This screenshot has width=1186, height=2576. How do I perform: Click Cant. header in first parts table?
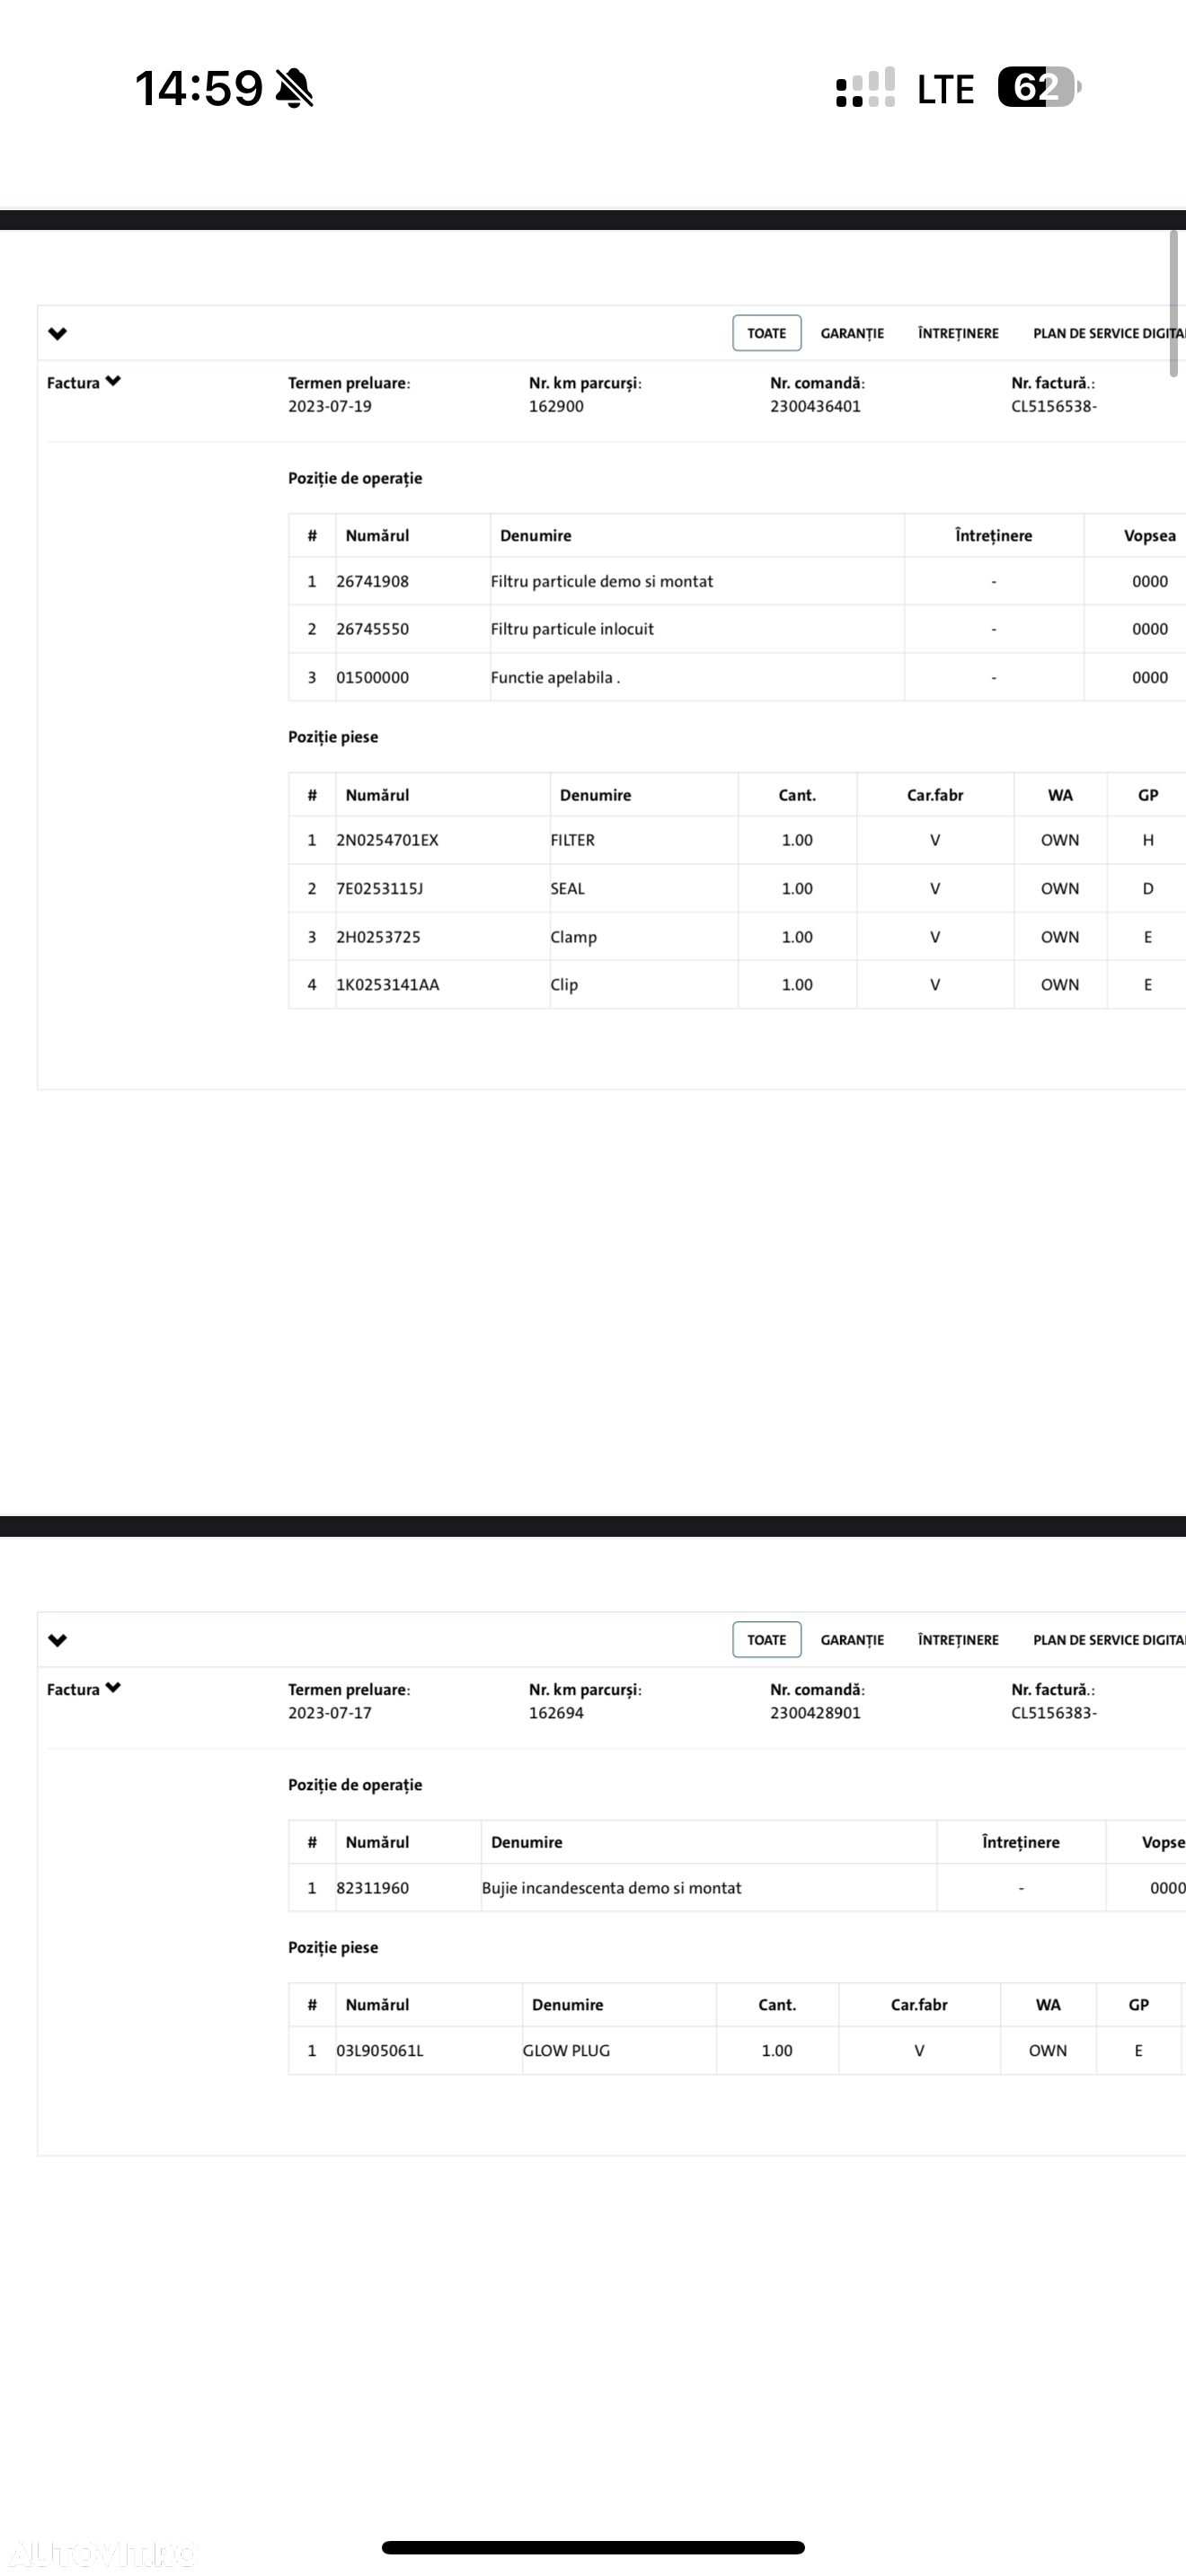point(797,795)
